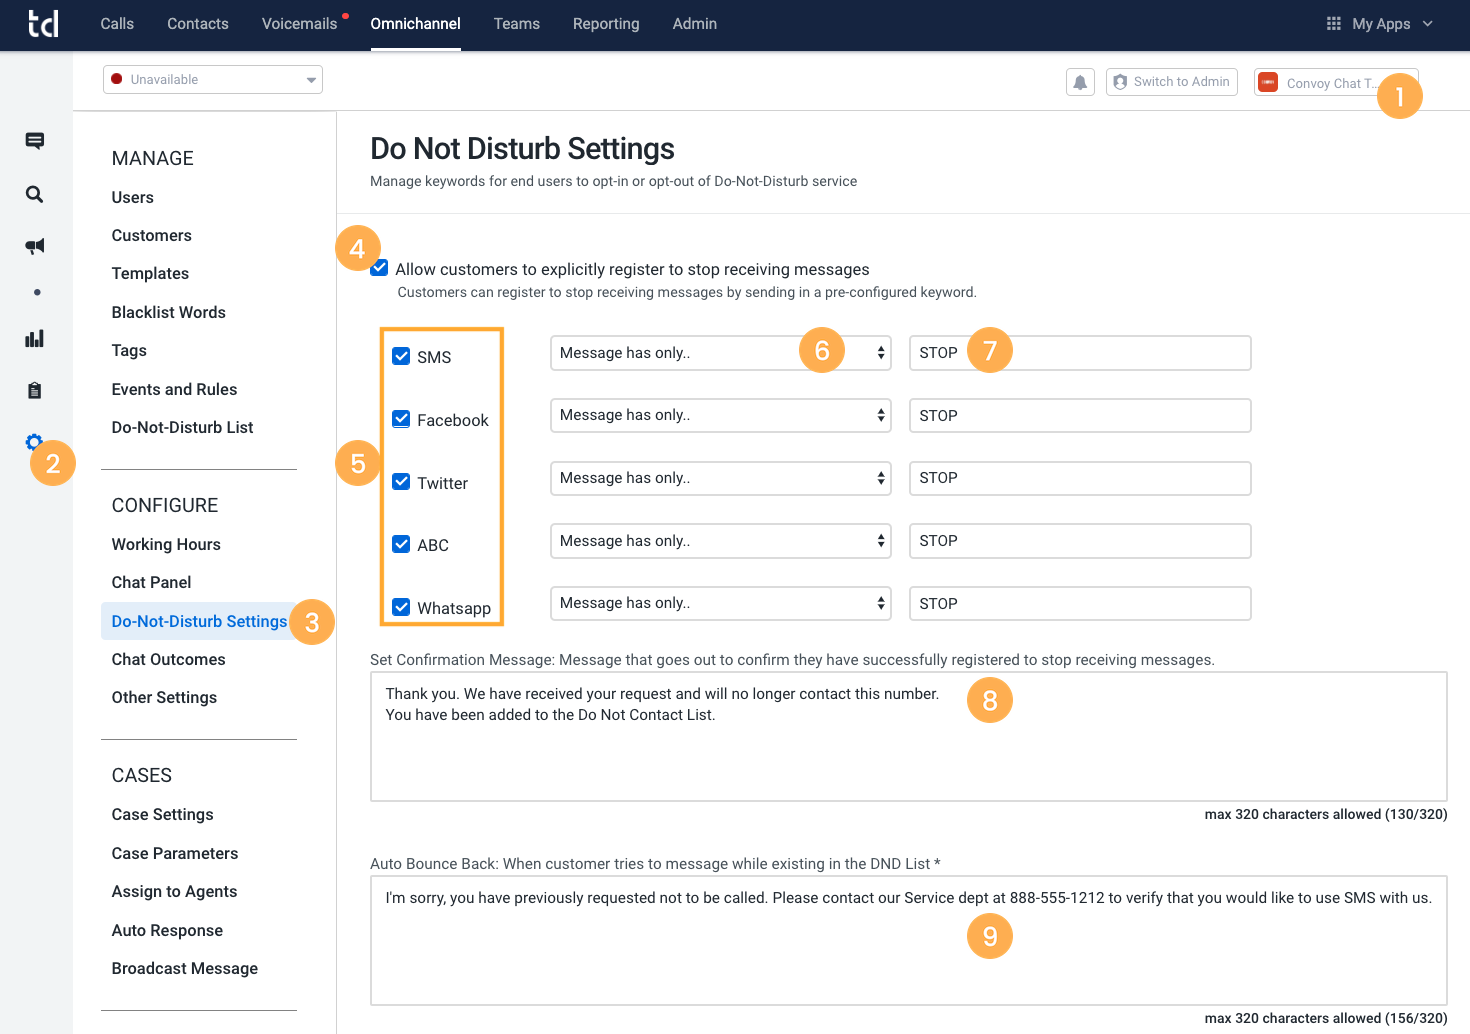Open the Calls top menu
The image size is (1470, 1034).
coord(117,24)
